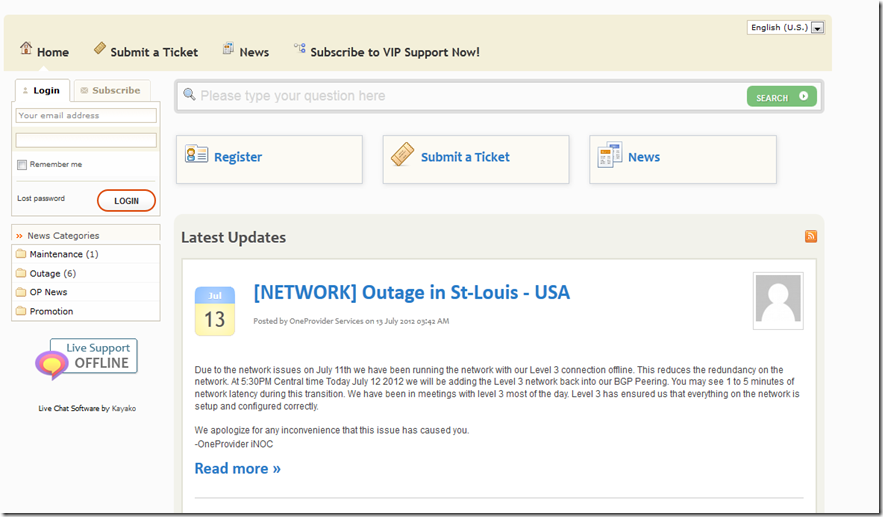Open Outage (6) news category
The height and width of the screenshot is (517, 883).
52,273
